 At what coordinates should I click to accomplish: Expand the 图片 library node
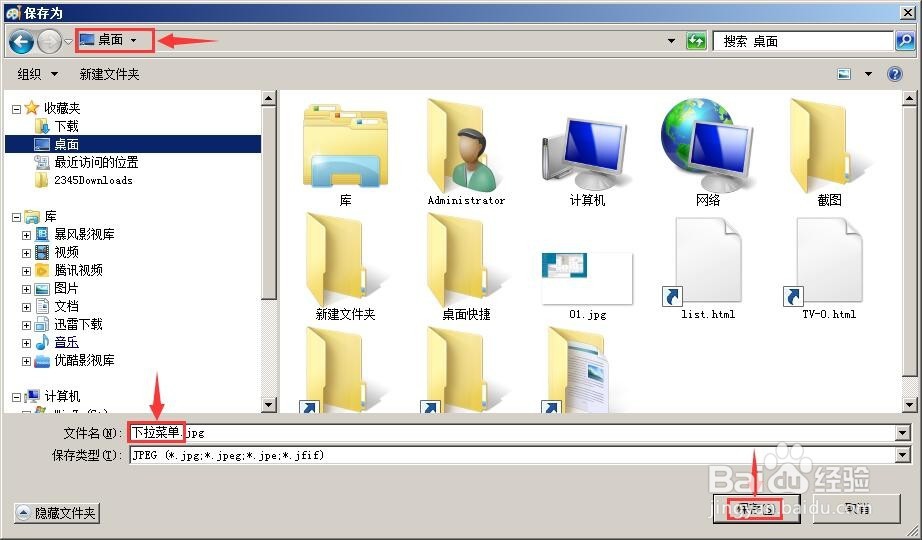click(26, 289)
